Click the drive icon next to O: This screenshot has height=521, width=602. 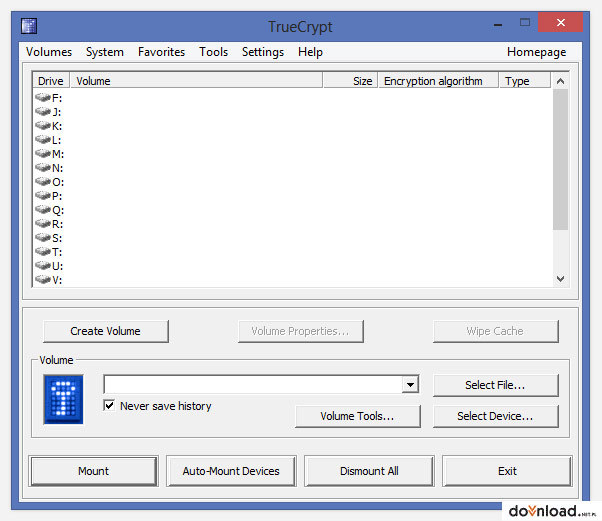(43, 182)
